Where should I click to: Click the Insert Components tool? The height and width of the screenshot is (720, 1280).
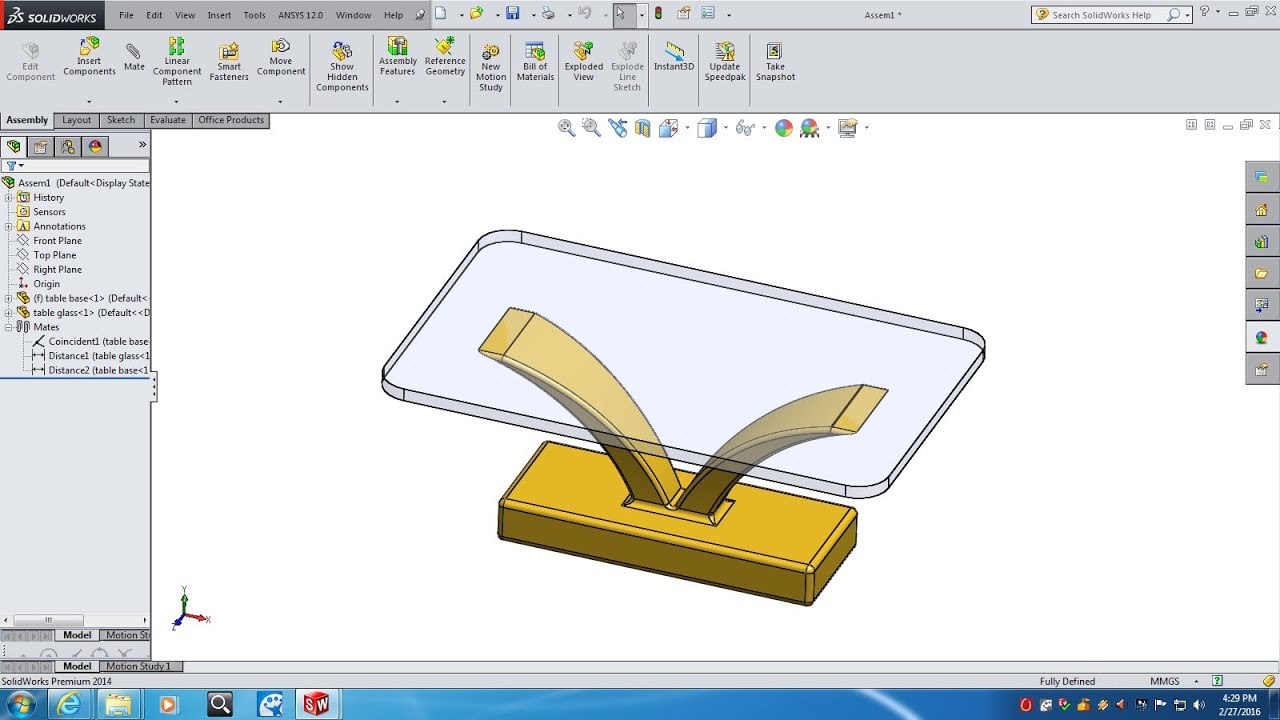click(89, 58)
